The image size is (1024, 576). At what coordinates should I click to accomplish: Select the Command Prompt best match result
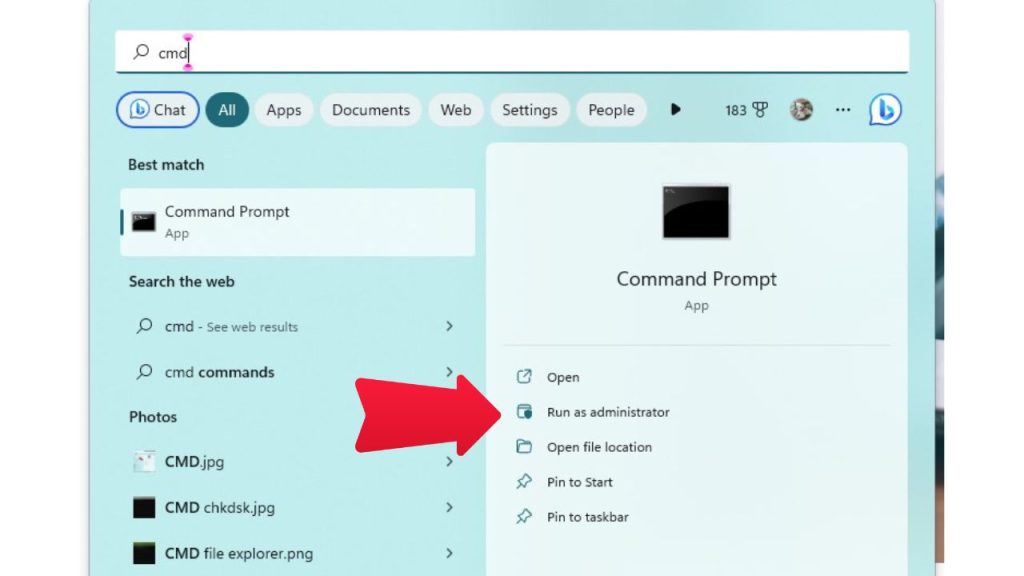point(298,222)
